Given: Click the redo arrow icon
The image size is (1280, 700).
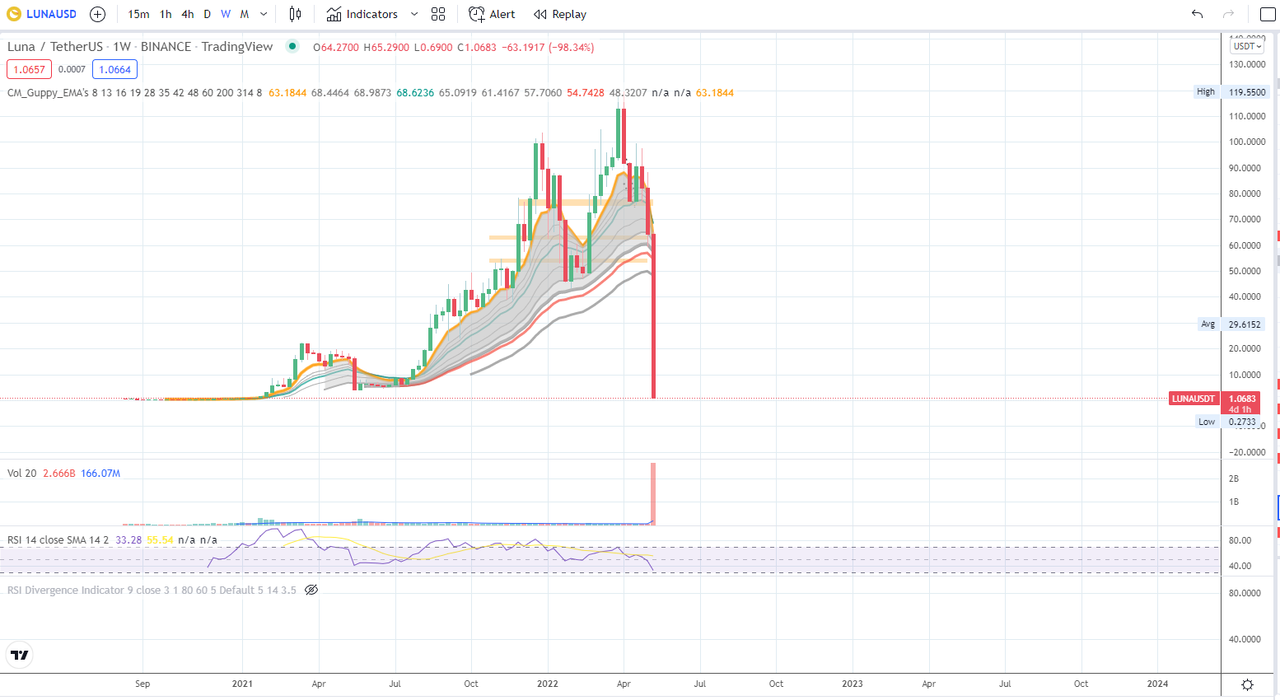Looking at the screenshot, I should click(1228, 14).
